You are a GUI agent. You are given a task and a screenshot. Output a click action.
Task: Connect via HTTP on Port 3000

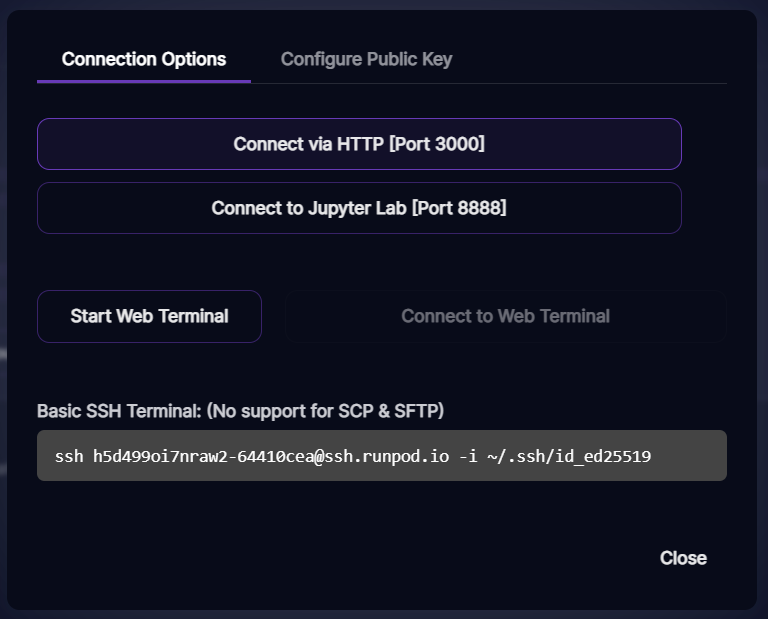point(359,144)
